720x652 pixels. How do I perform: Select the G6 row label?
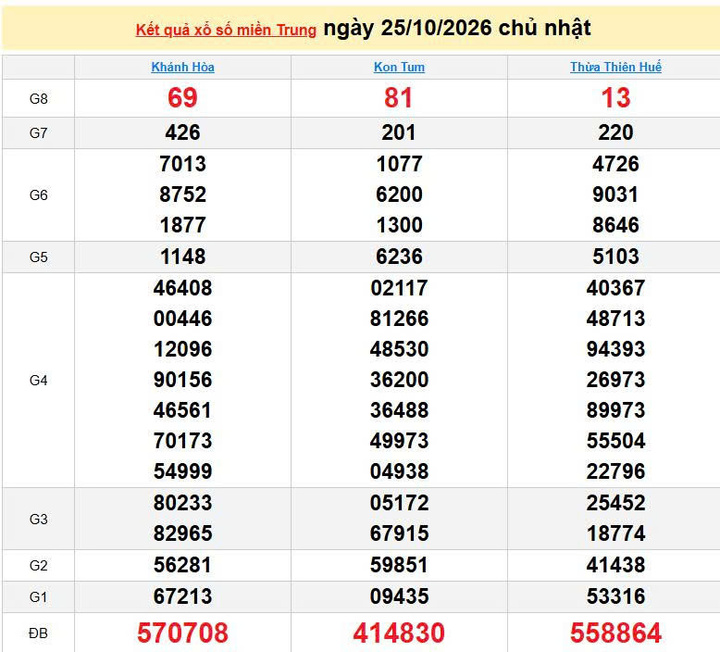click(x=39, y=195)
